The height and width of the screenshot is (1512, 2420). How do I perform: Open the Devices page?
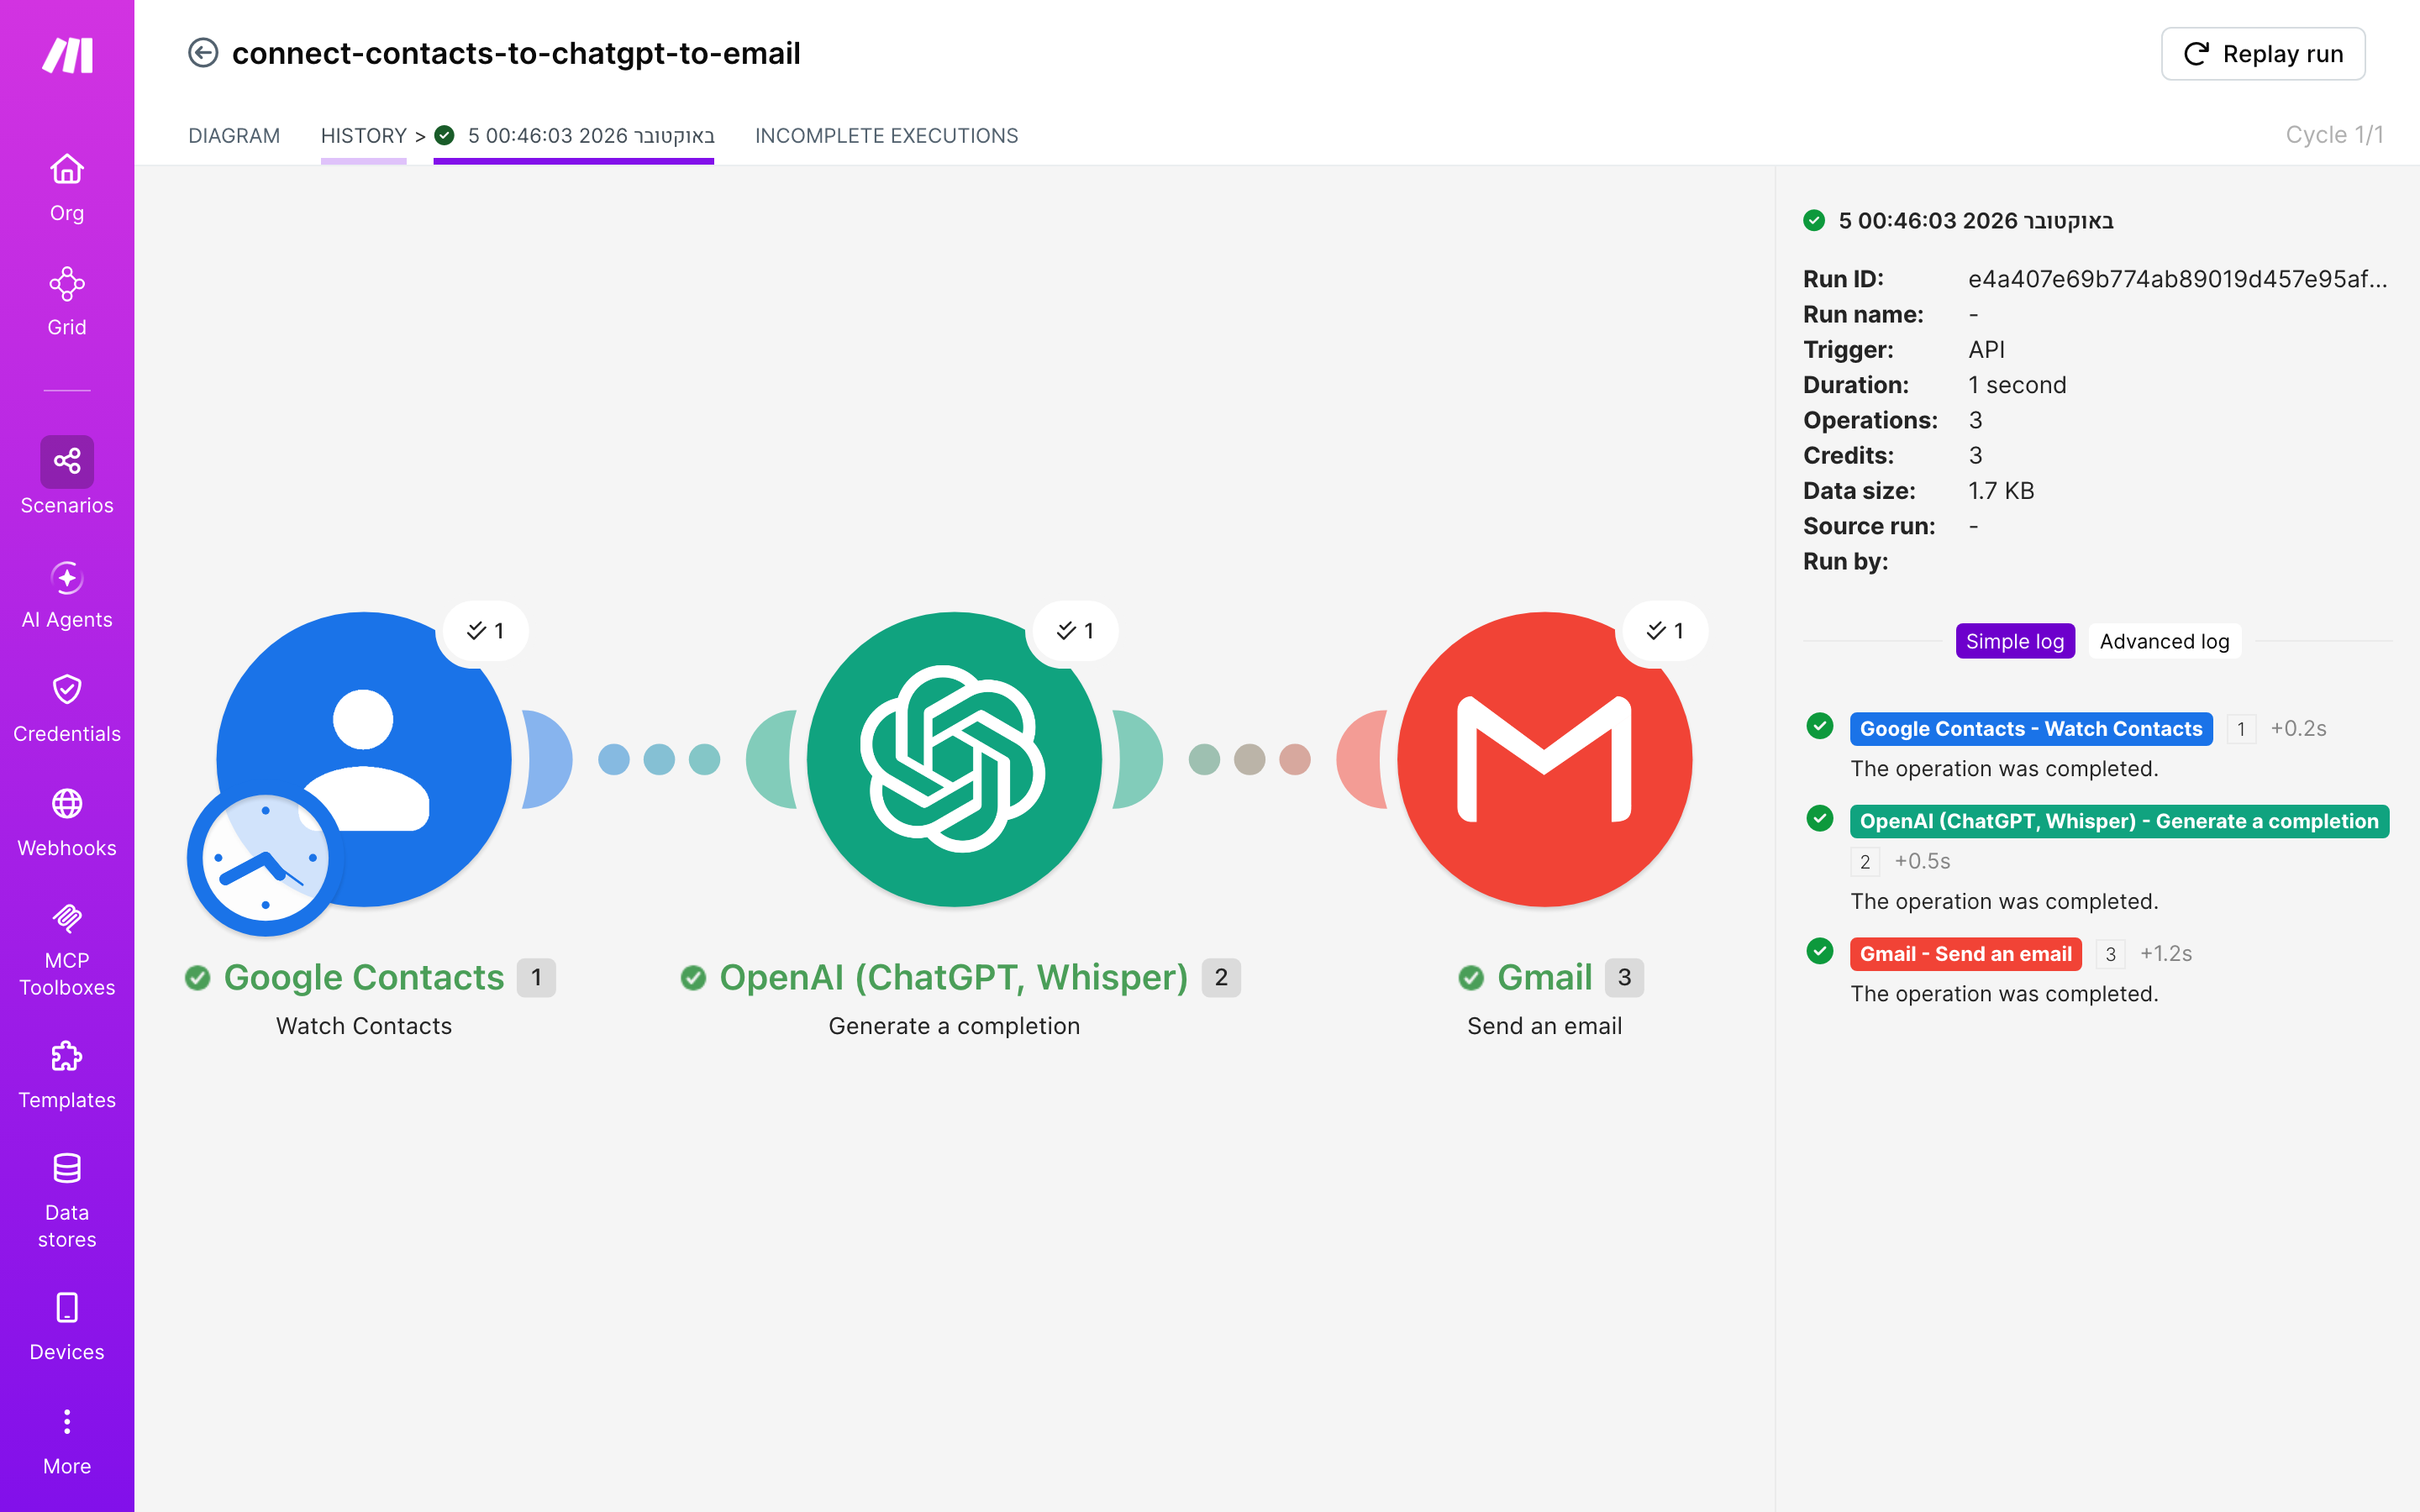point(67,1327)
